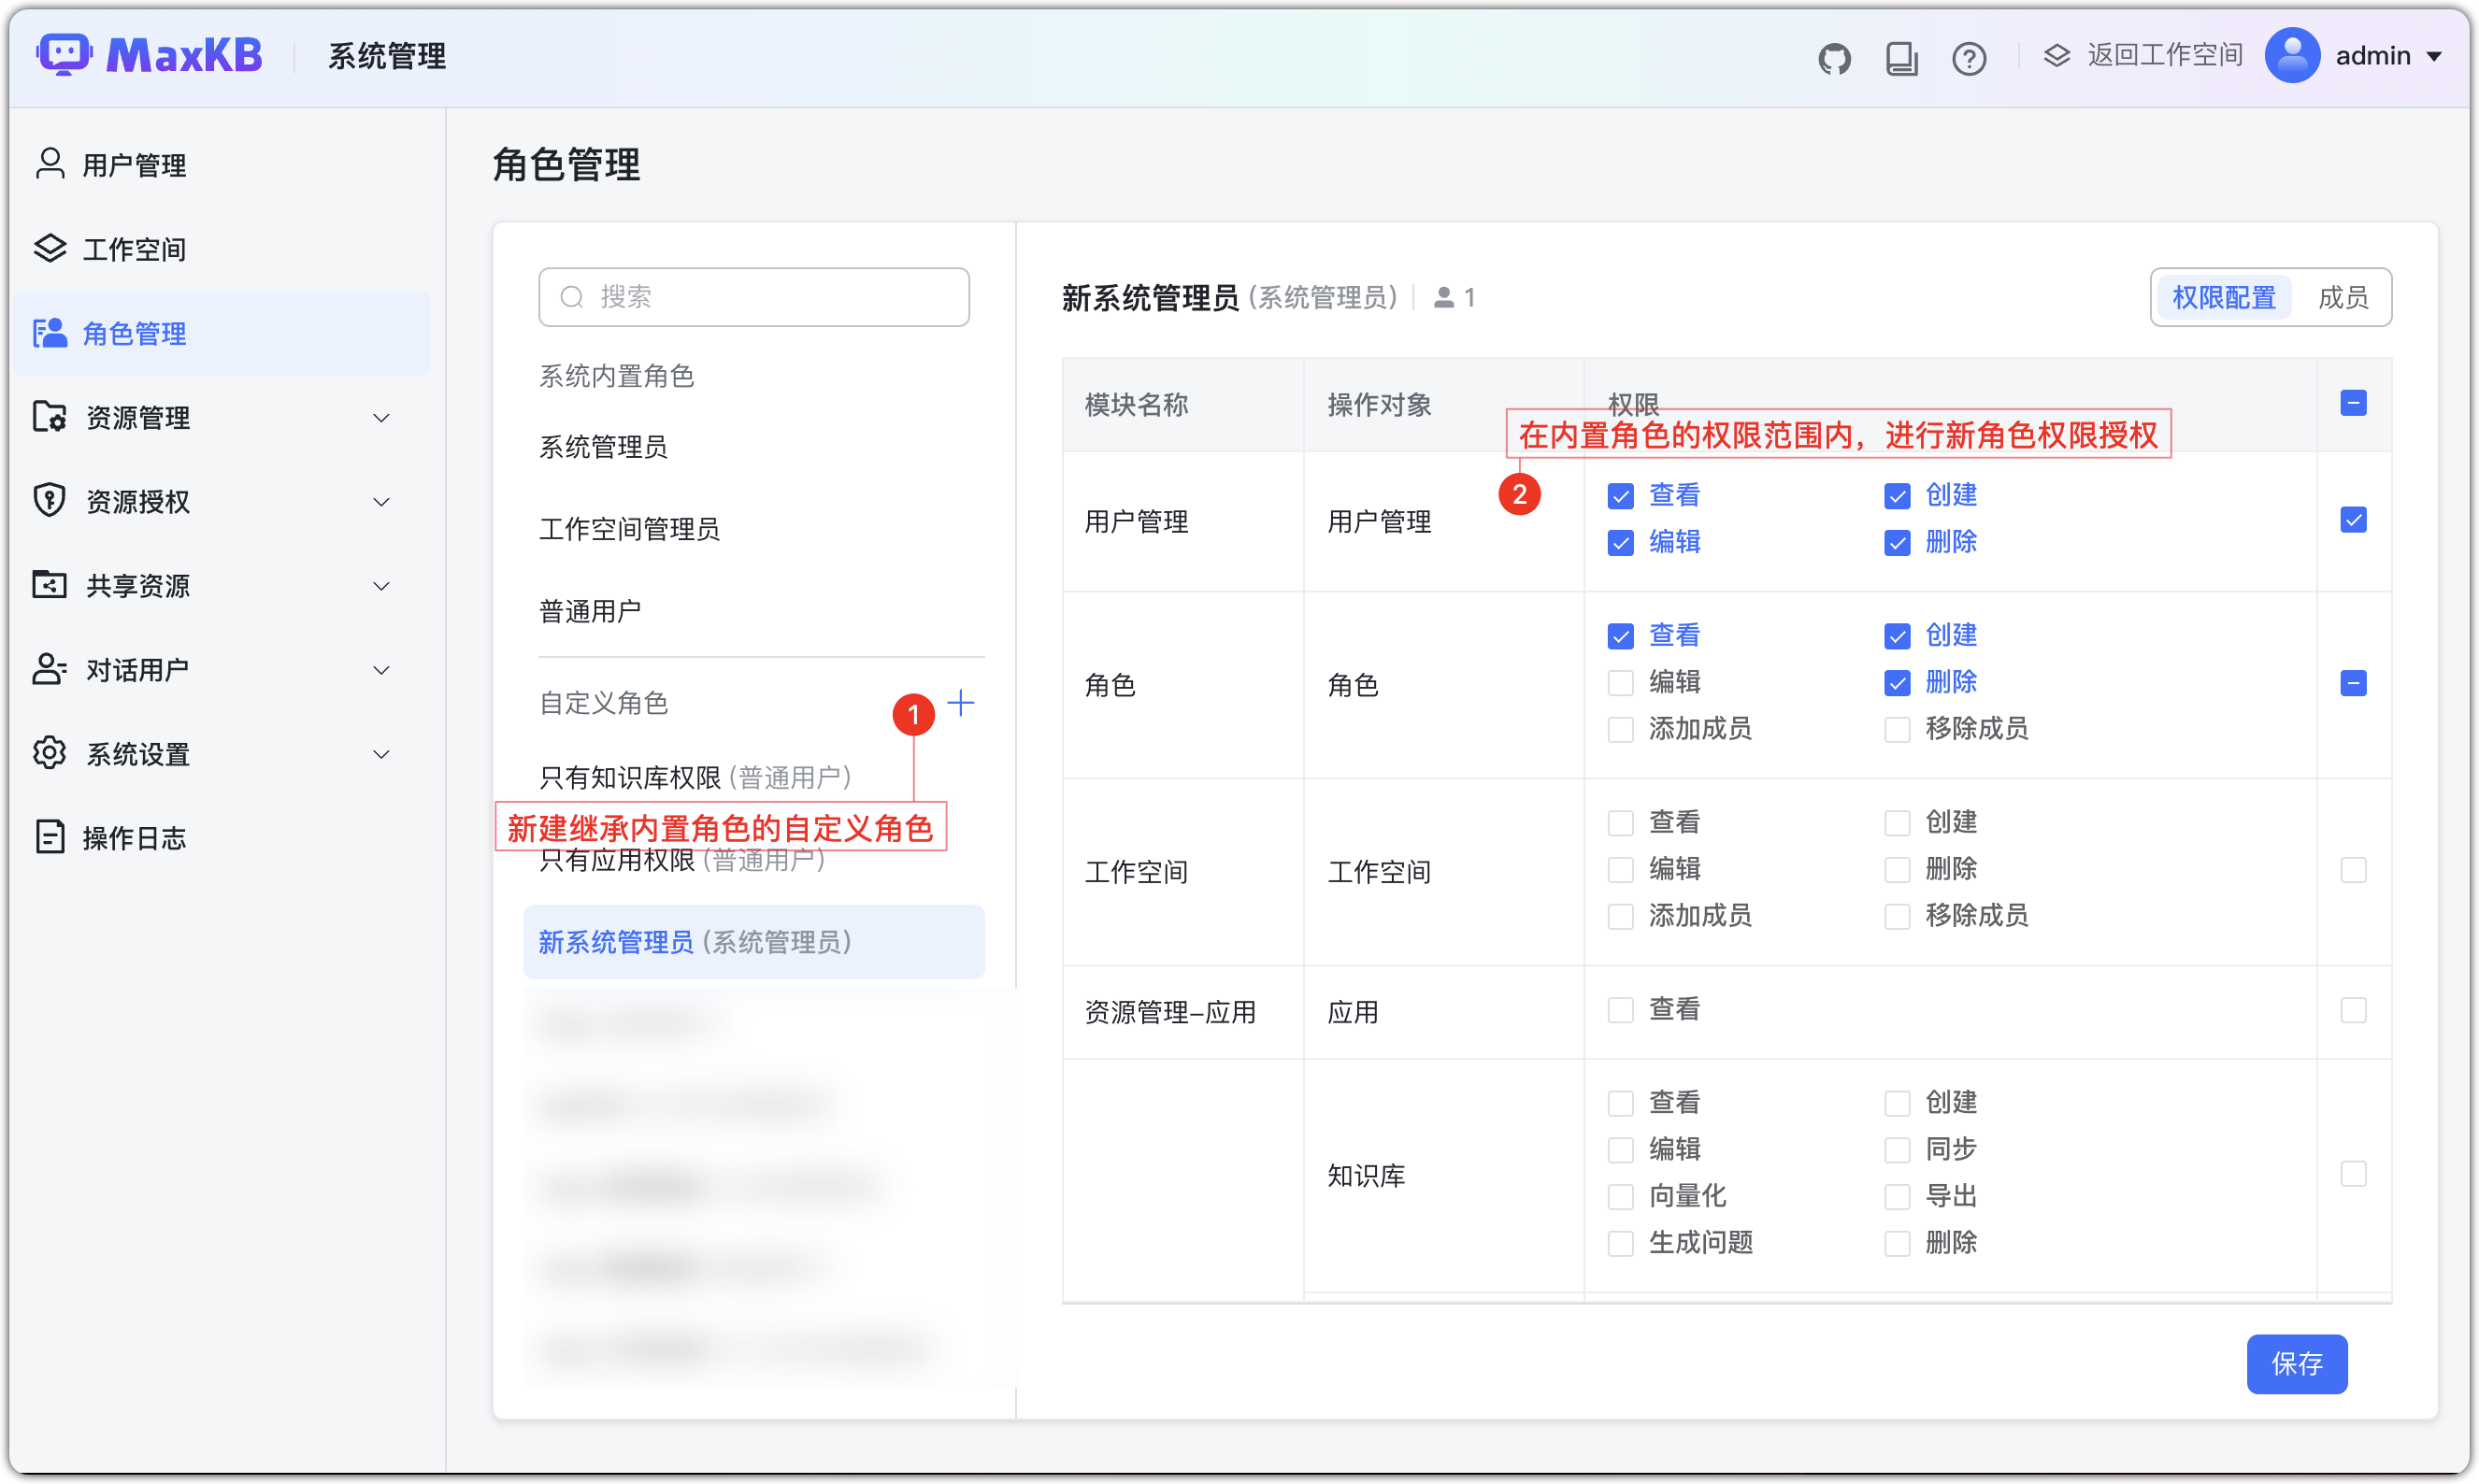Click 返回工作空间 in the top bar
The width and height of the screenshot is (2479, 1484).
coord(2163,55)
